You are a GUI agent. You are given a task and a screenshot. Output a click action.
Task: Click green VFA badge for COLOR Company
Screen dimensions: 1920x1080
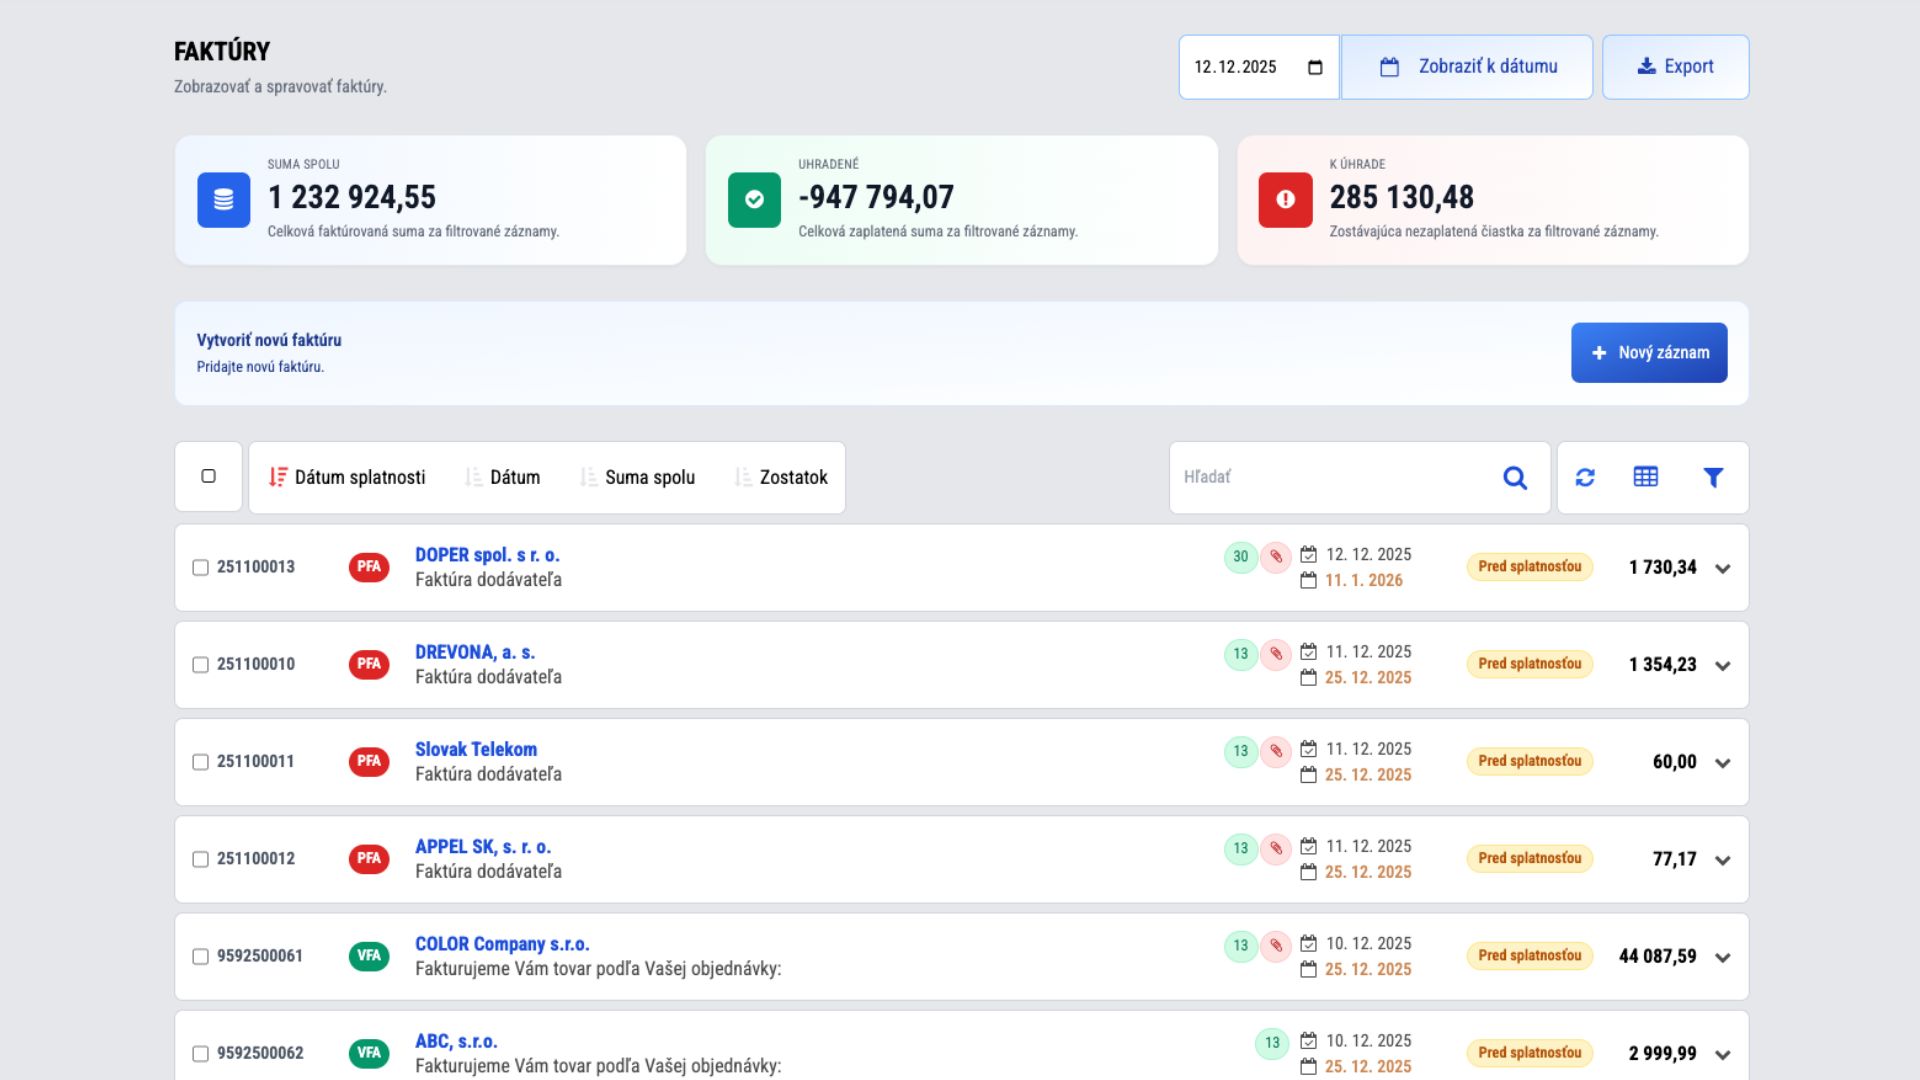click(369, 956)
